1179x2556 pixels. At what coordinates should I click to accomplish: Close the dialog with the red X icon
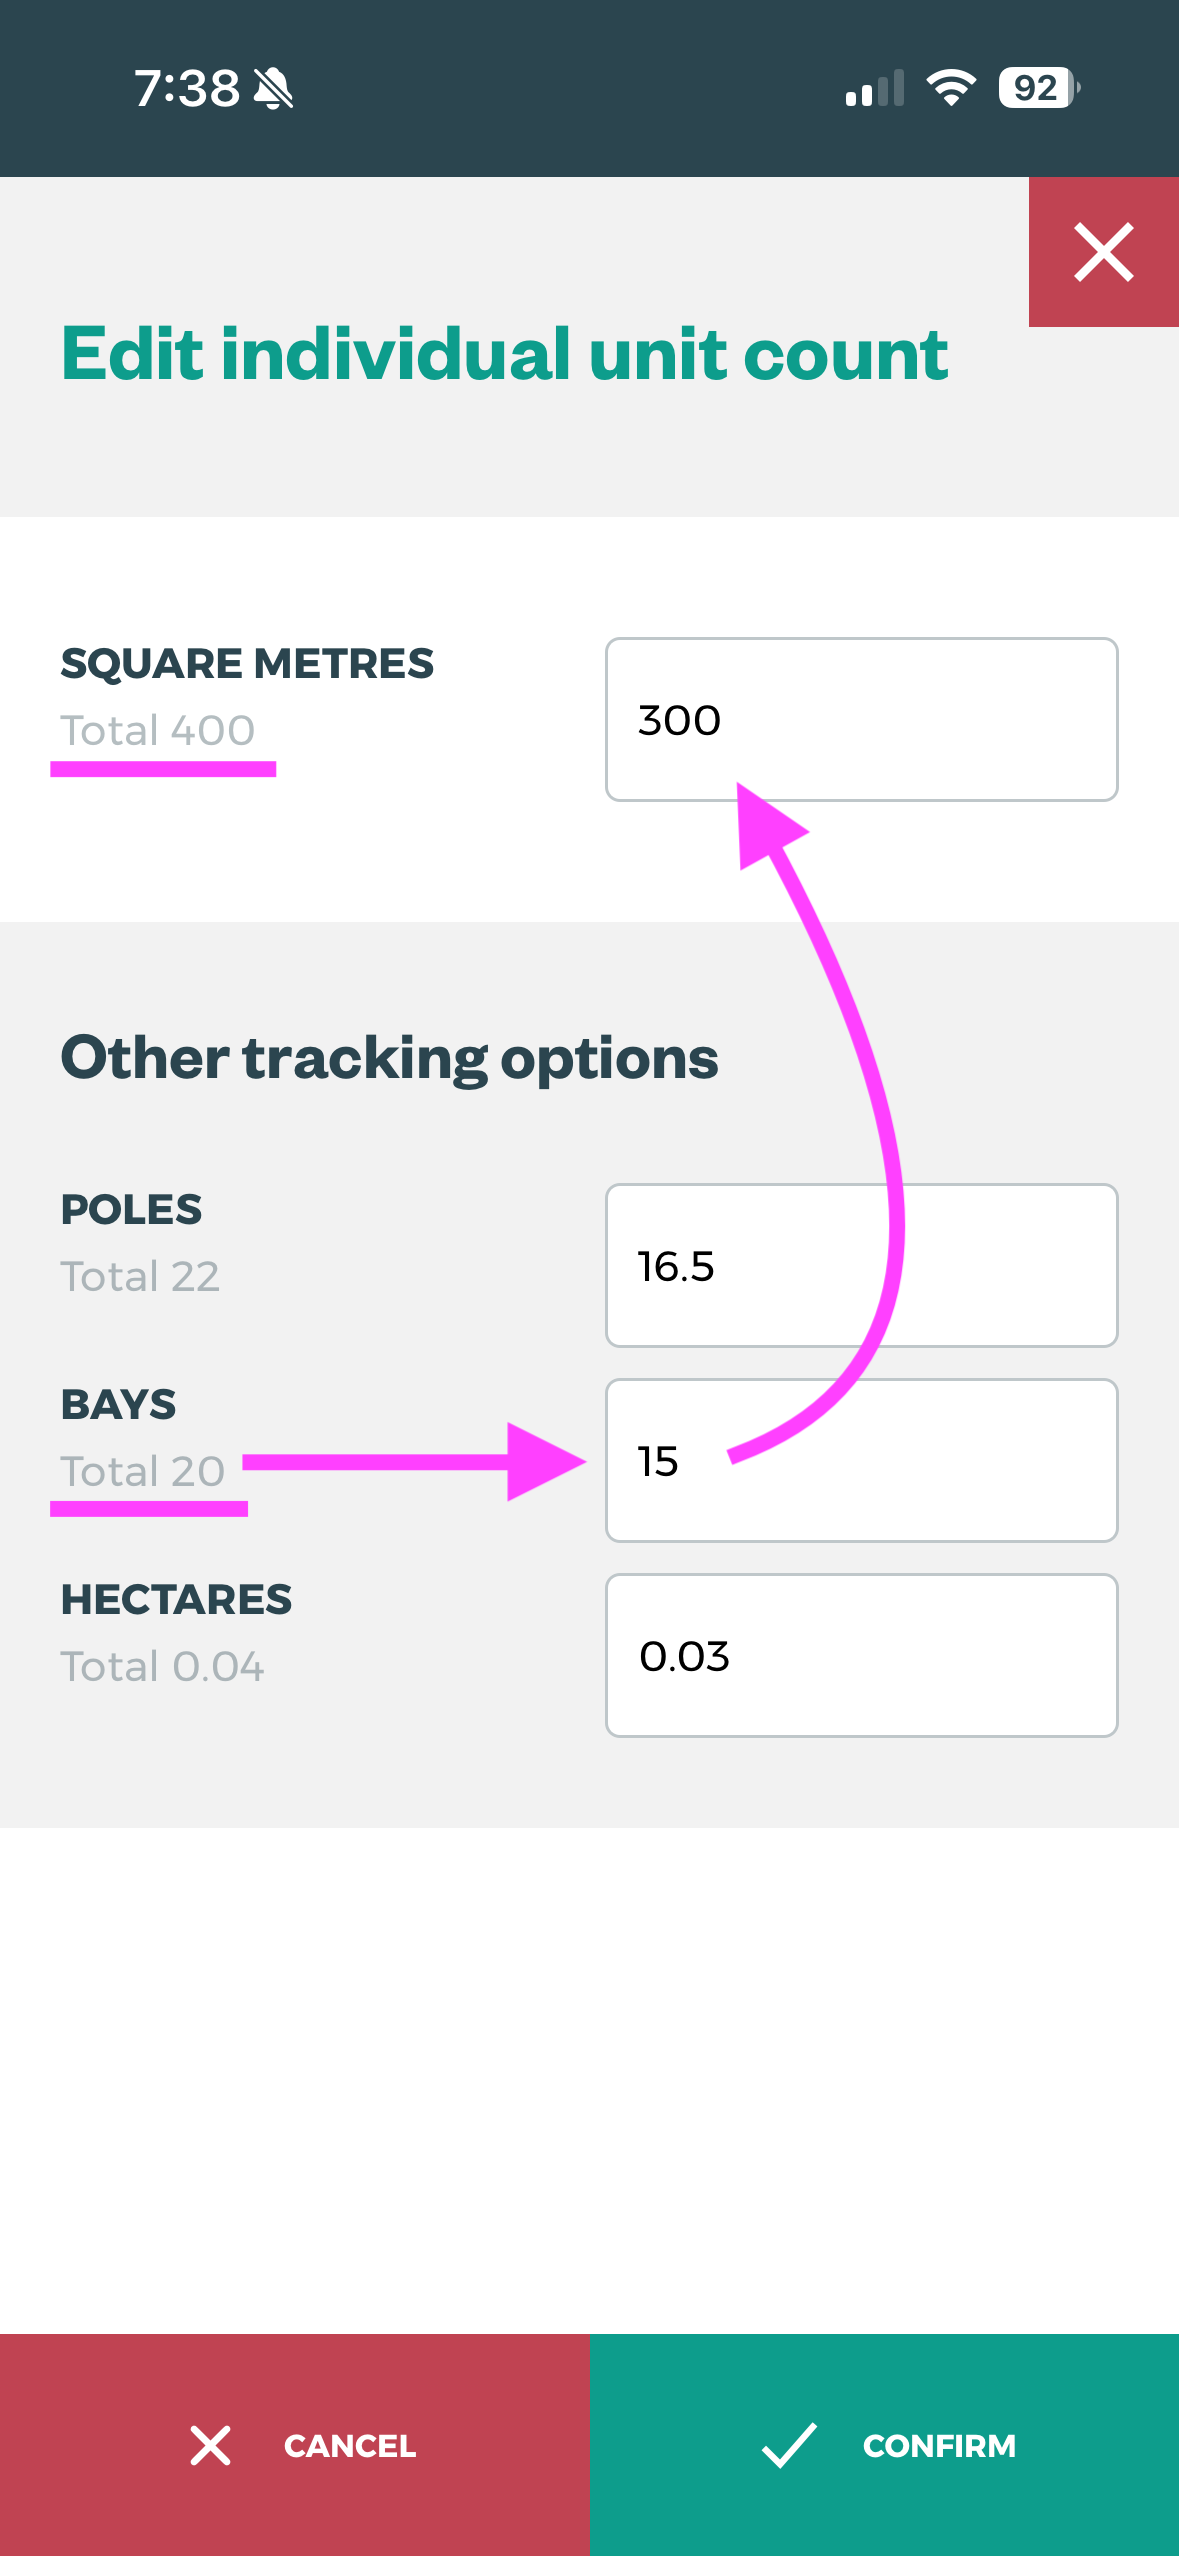1103,252
